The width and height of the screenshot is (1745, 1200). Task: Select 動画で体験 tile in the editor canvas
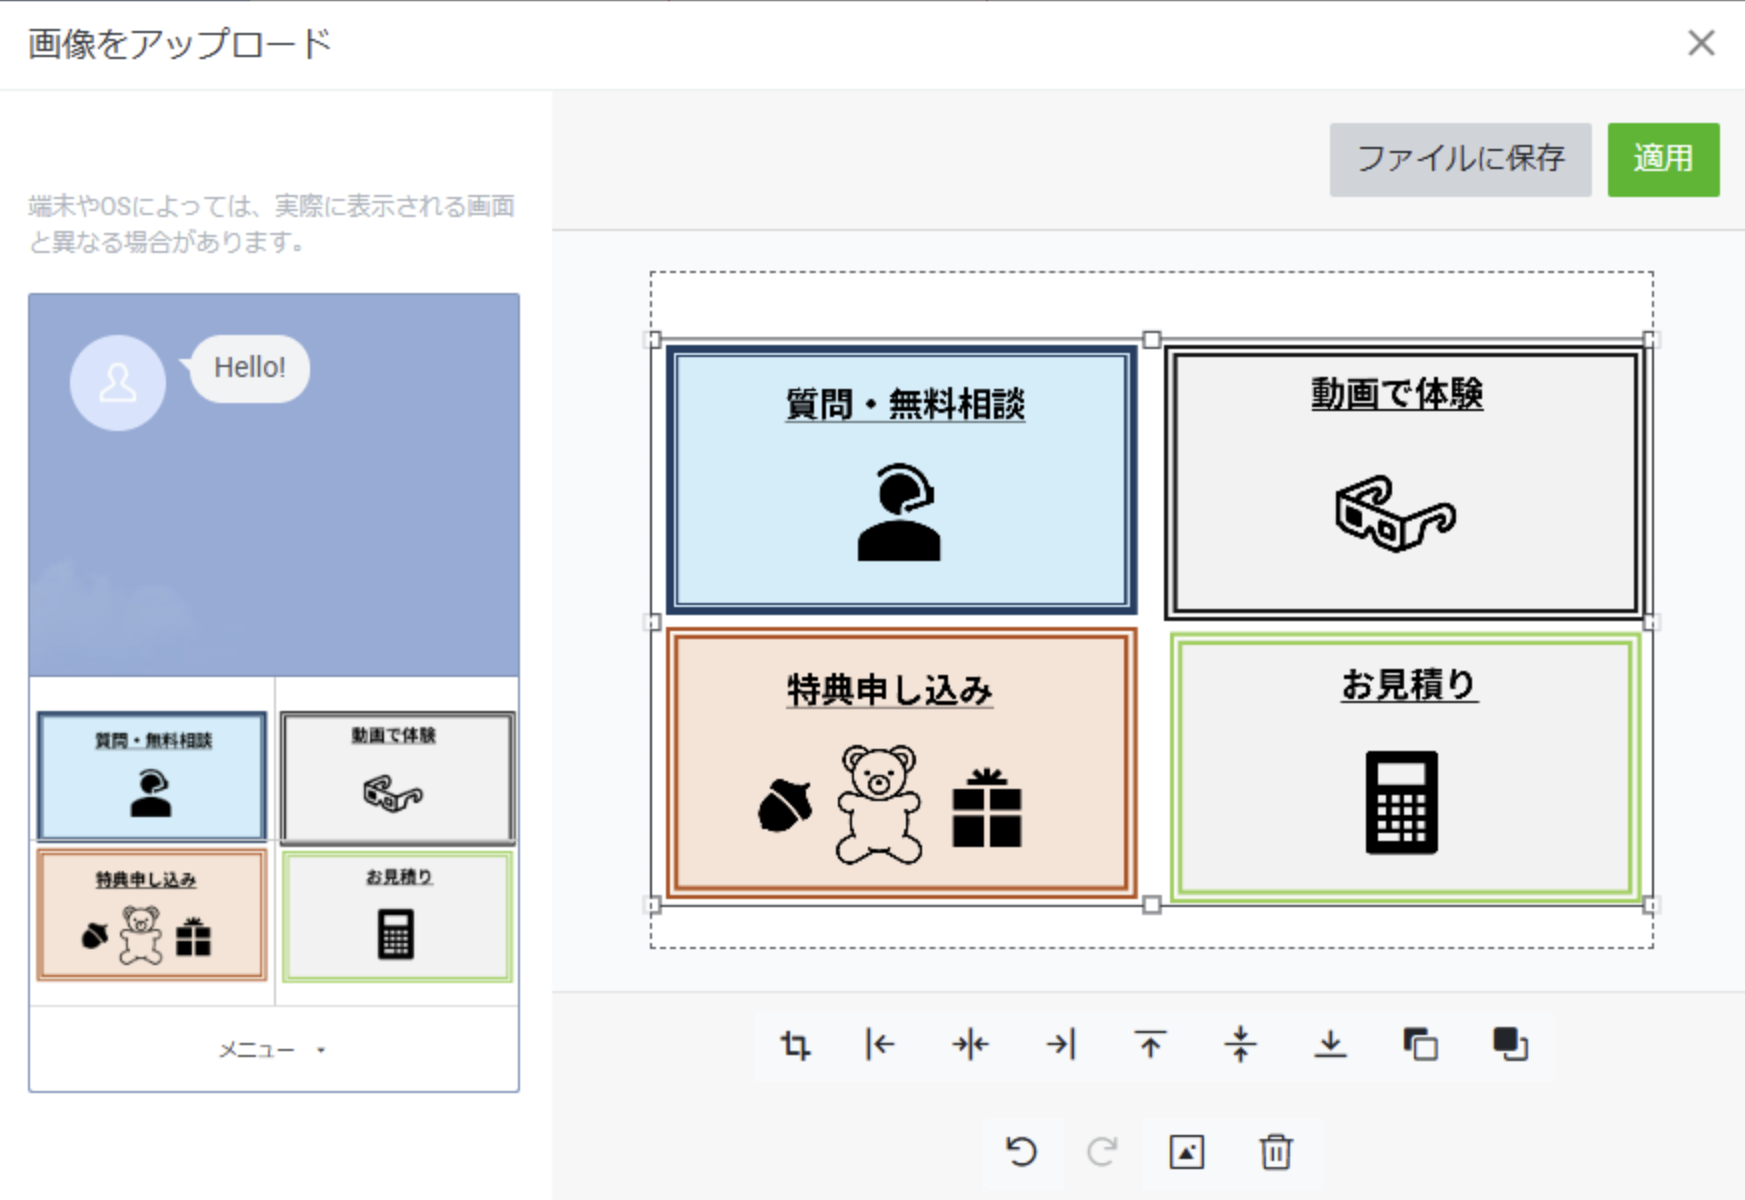pyautogui.click(x=1404, y=482)
